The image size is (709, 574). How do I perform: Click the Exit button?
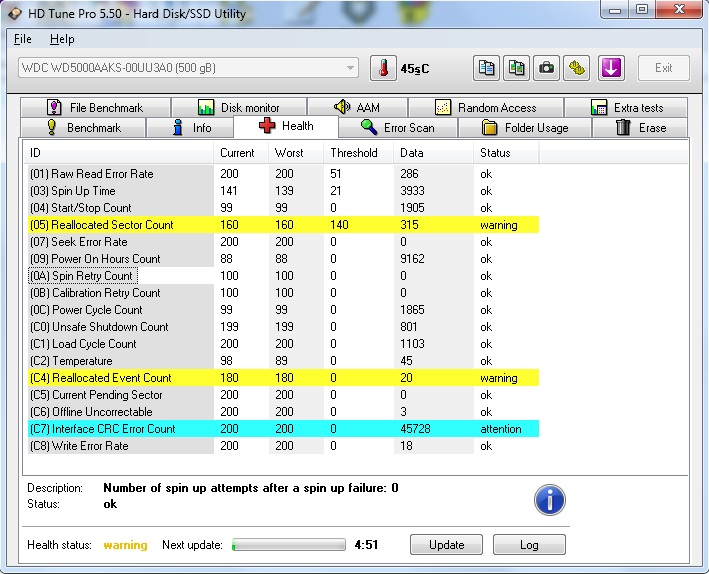click(664, 68)
